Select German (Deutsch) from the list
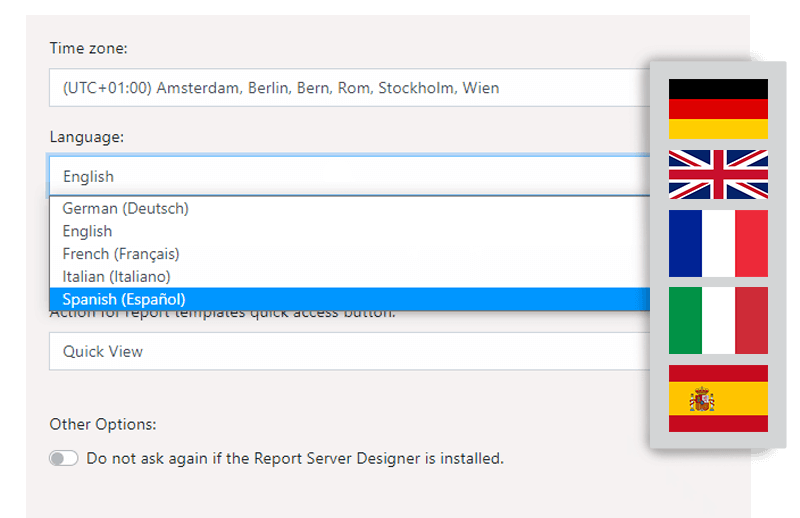 point(349,208)
